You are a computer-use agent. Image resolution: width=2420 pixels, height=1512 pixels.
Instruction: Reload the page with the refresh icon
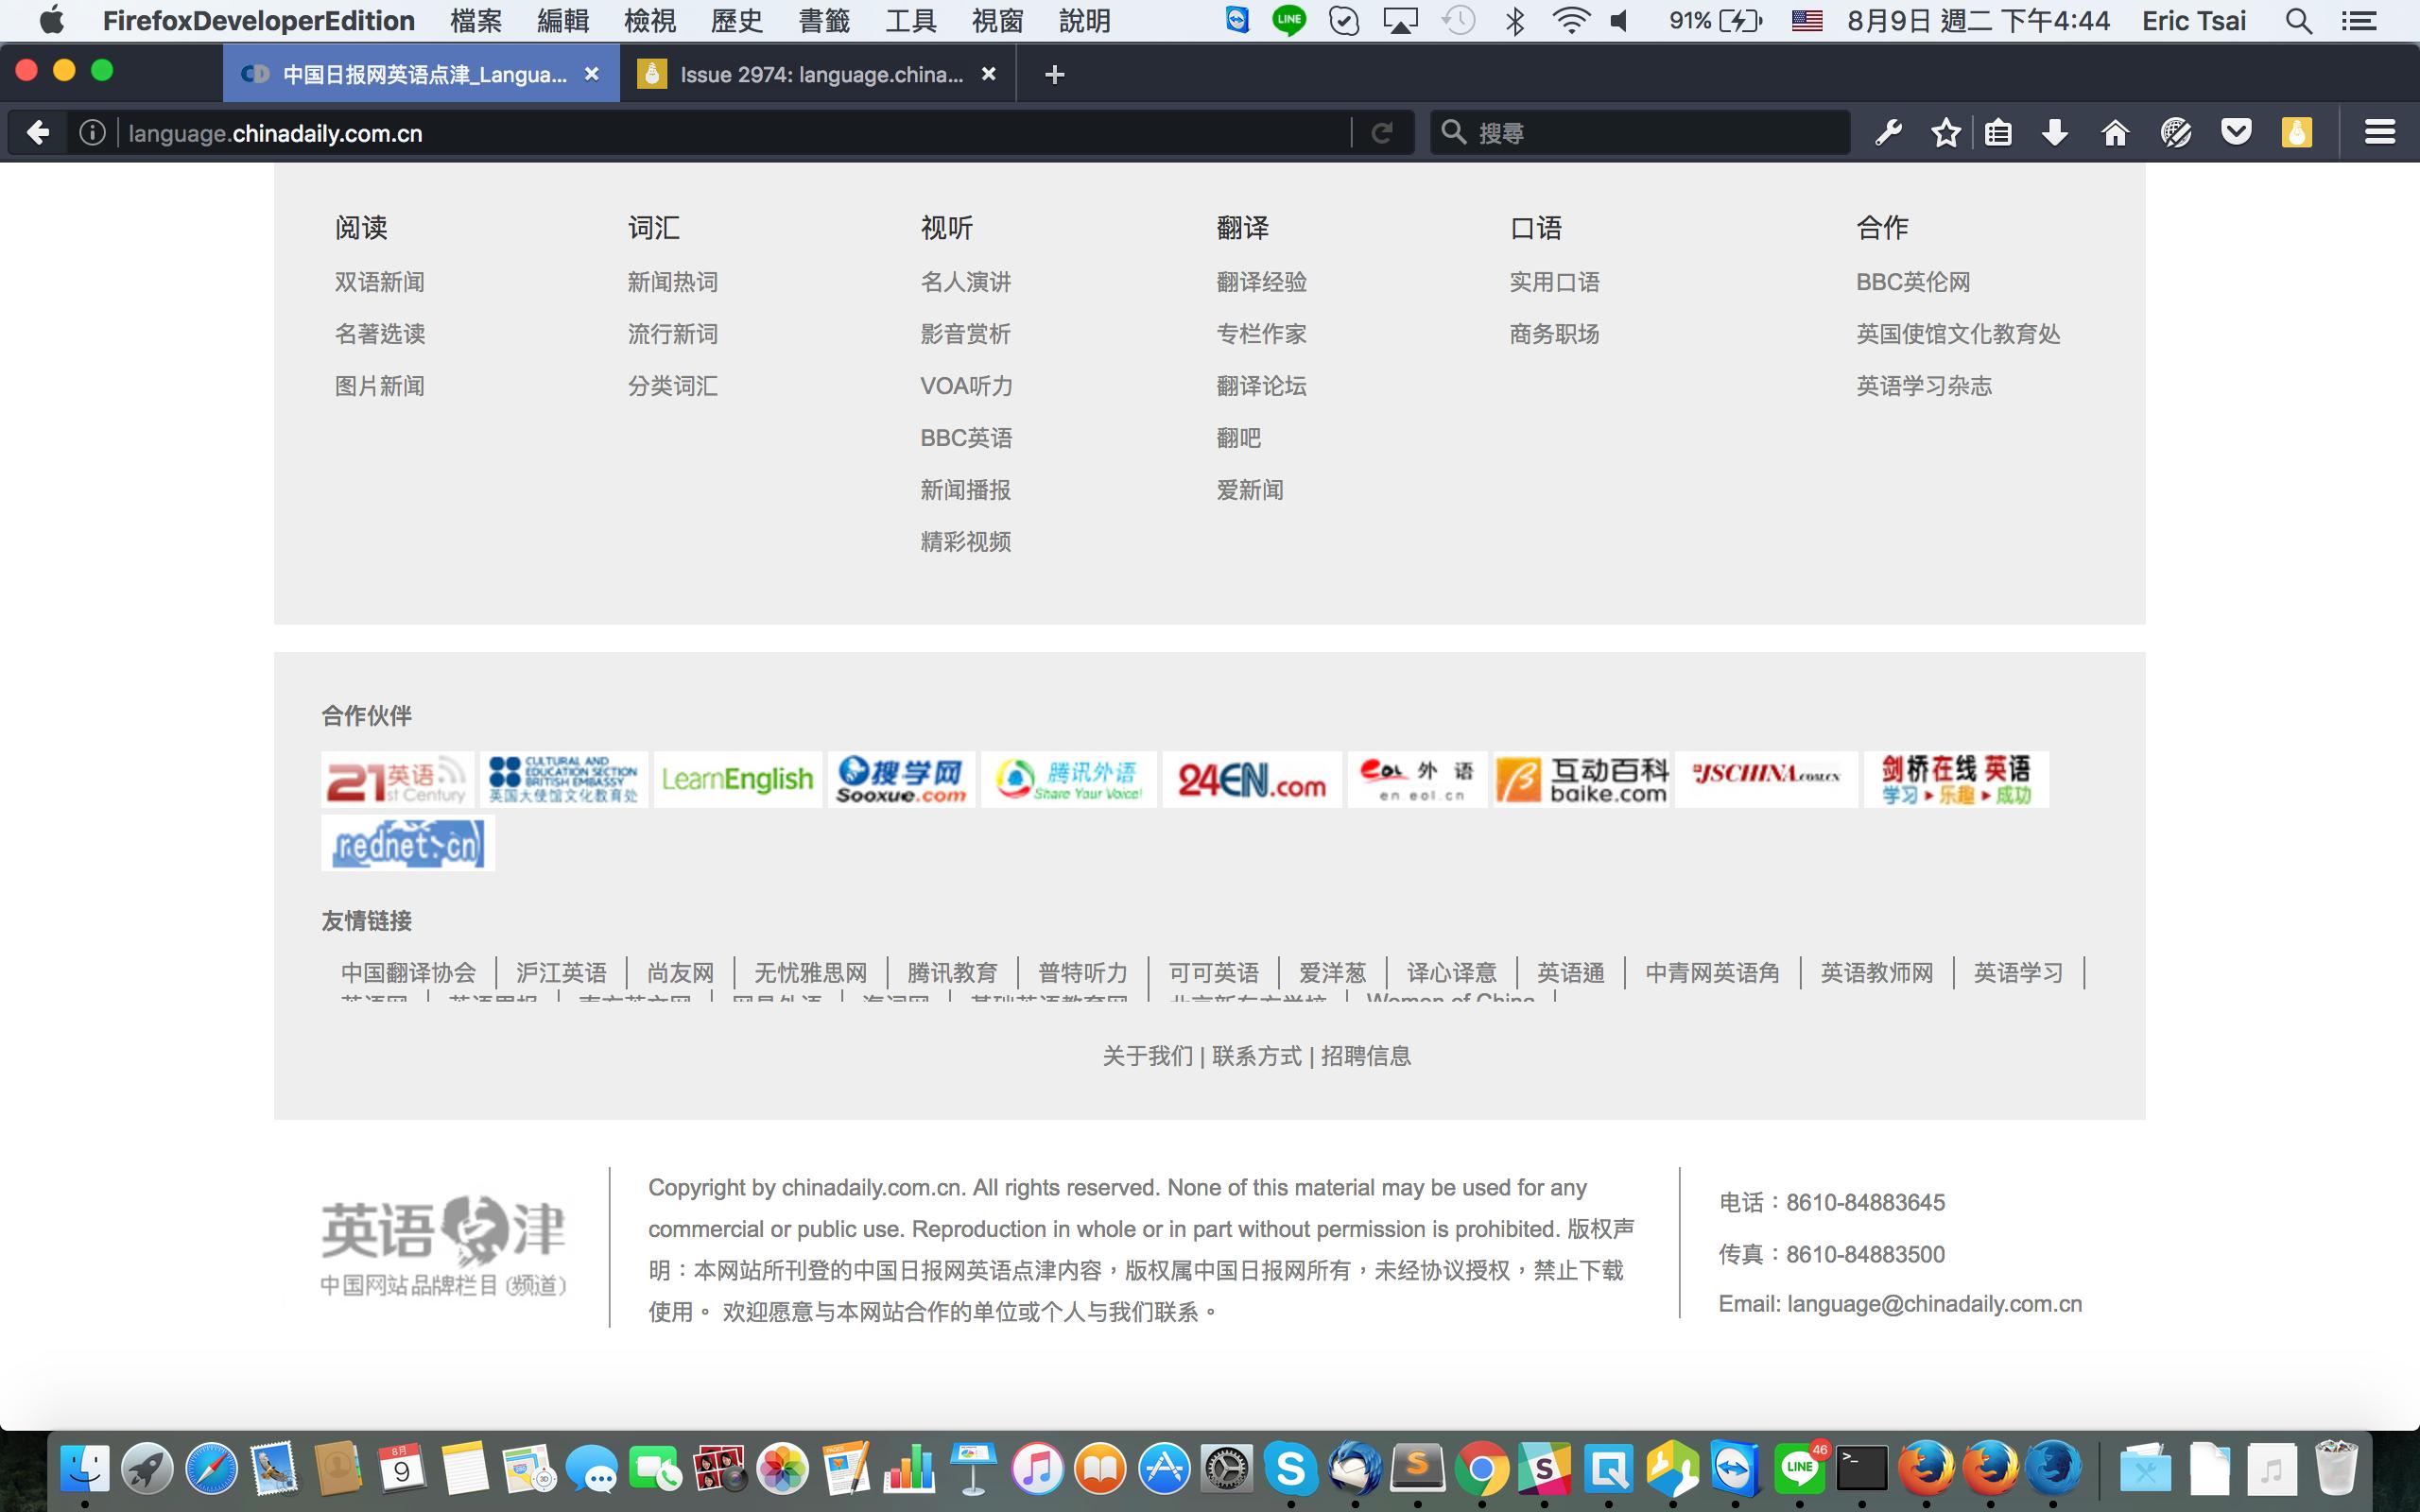1382,132
